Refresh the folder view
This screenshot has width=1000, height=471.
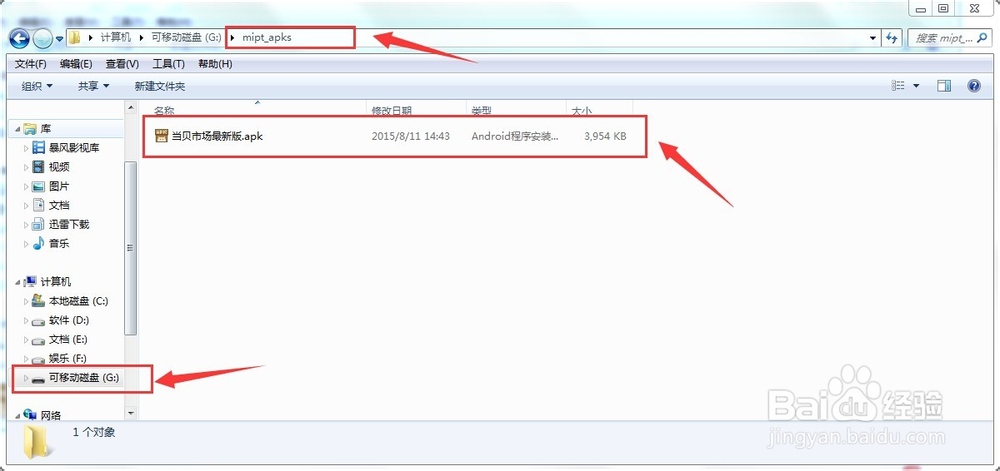[x=892, y=38]
